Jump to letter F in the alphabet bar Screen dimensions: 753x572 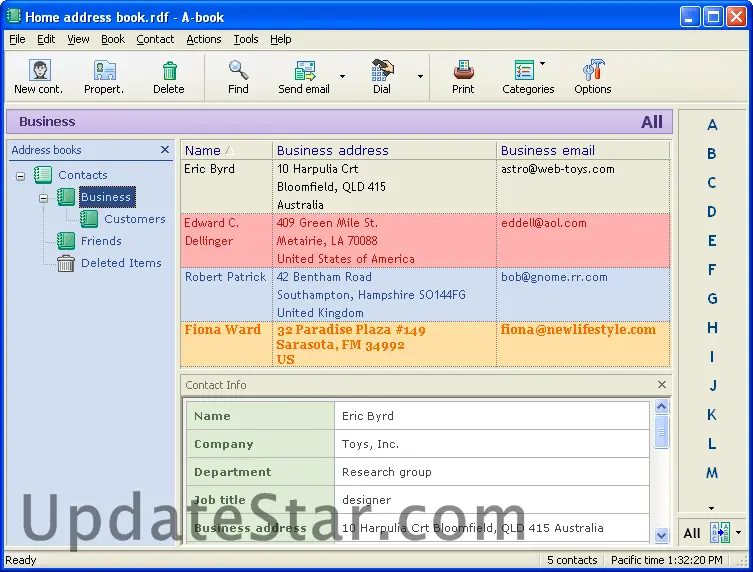(712, 270)
